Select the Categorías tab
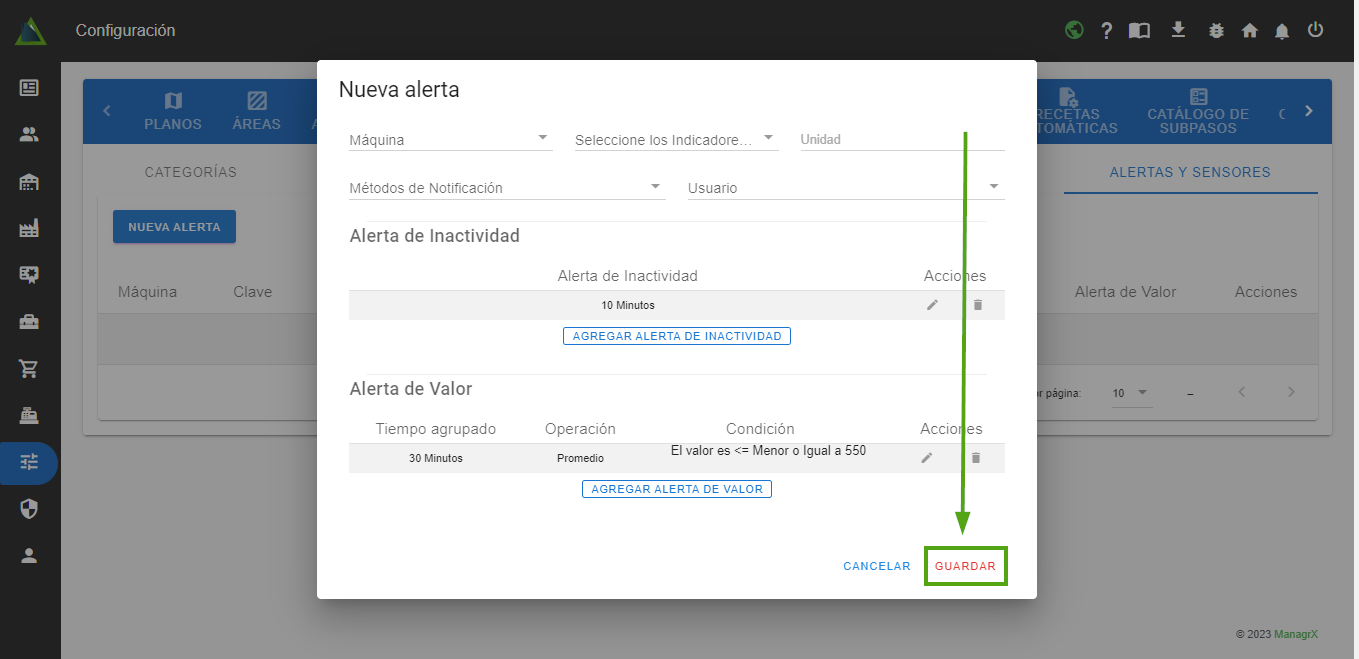Image resolution: width=1359 pixels, height=659 pixels. [x=191, y=172]
